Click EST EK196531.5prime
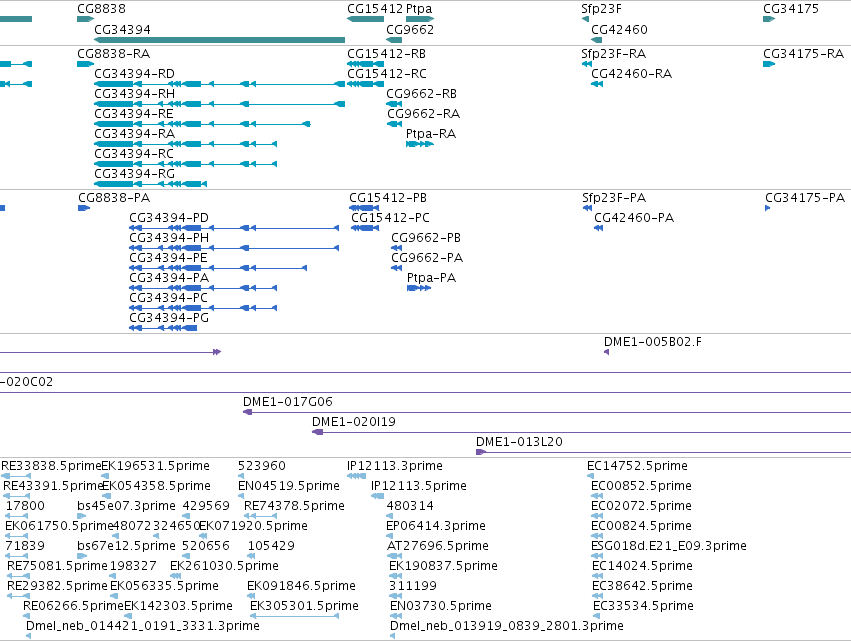Image resolution: width=851 pixels, height=641 pixels. tap(156, 466)
